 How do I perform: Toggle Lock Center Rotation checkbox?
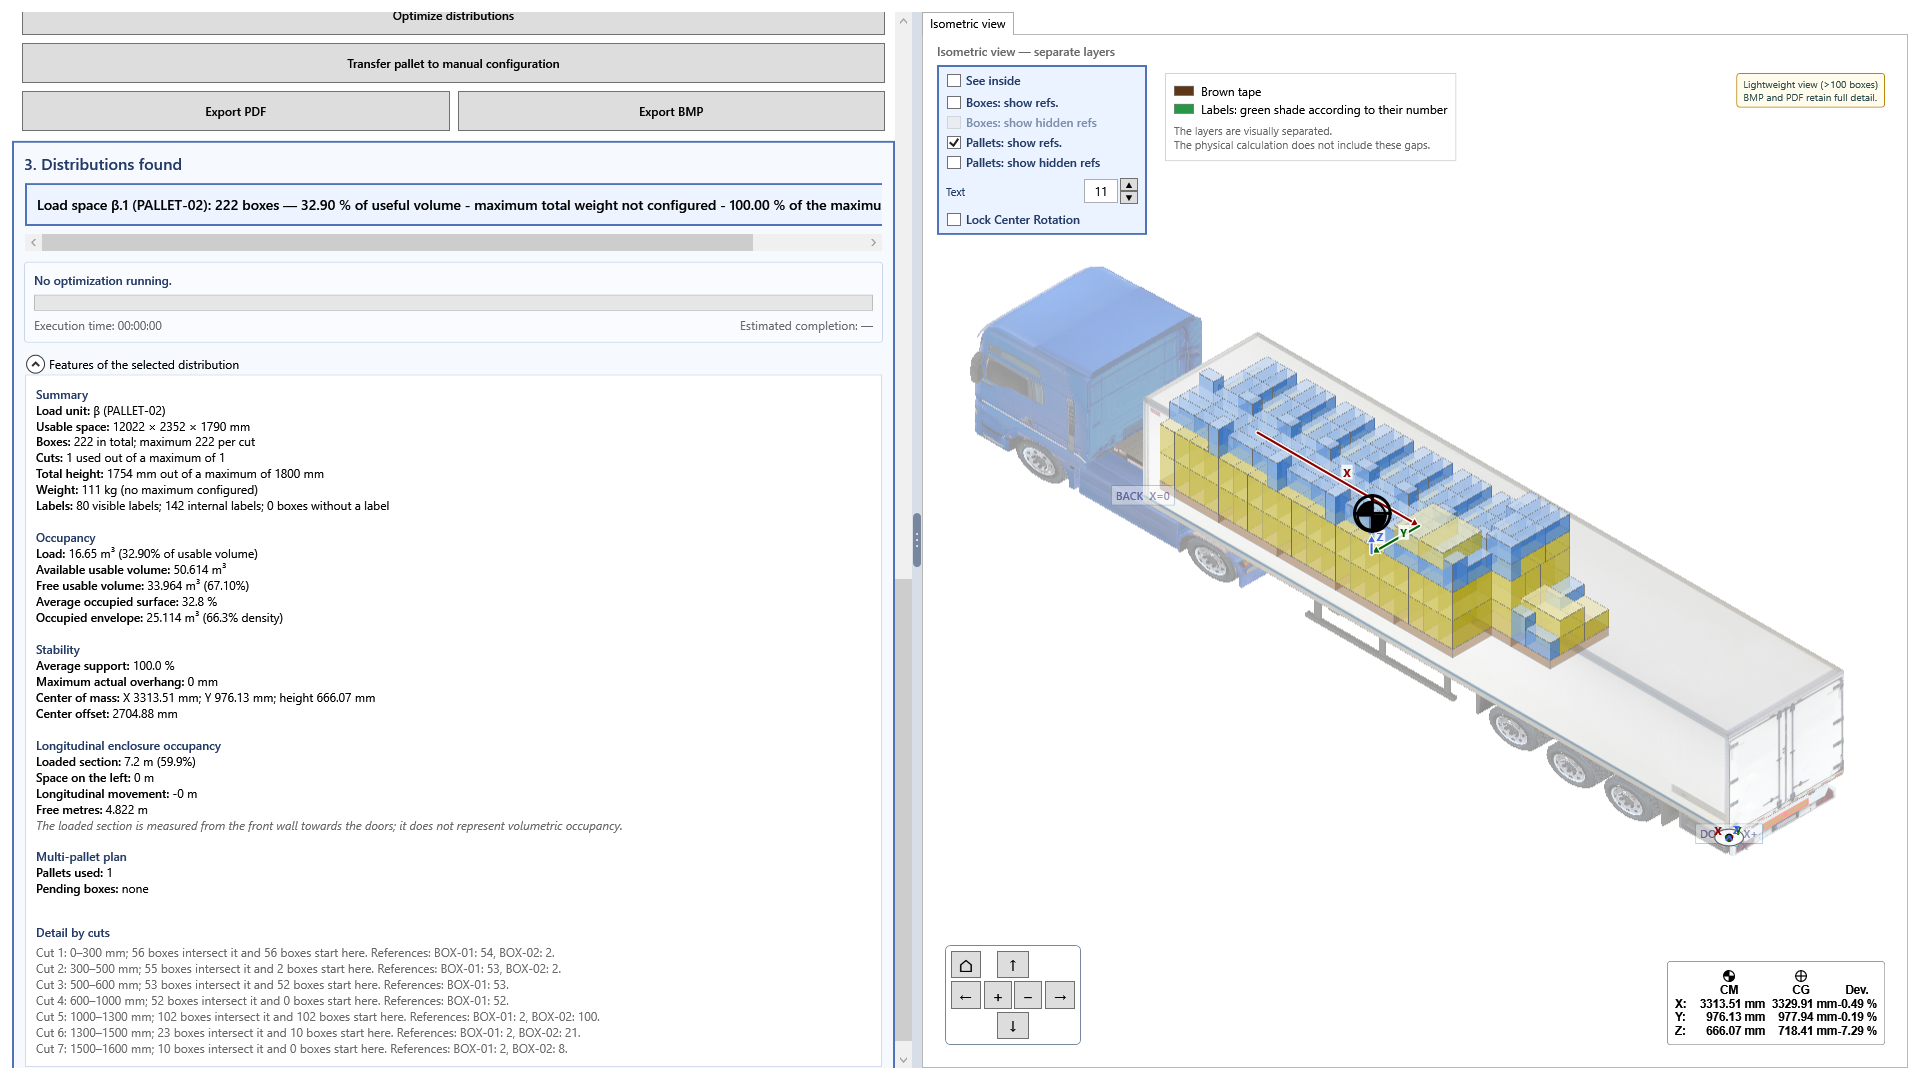click(954, 220)
